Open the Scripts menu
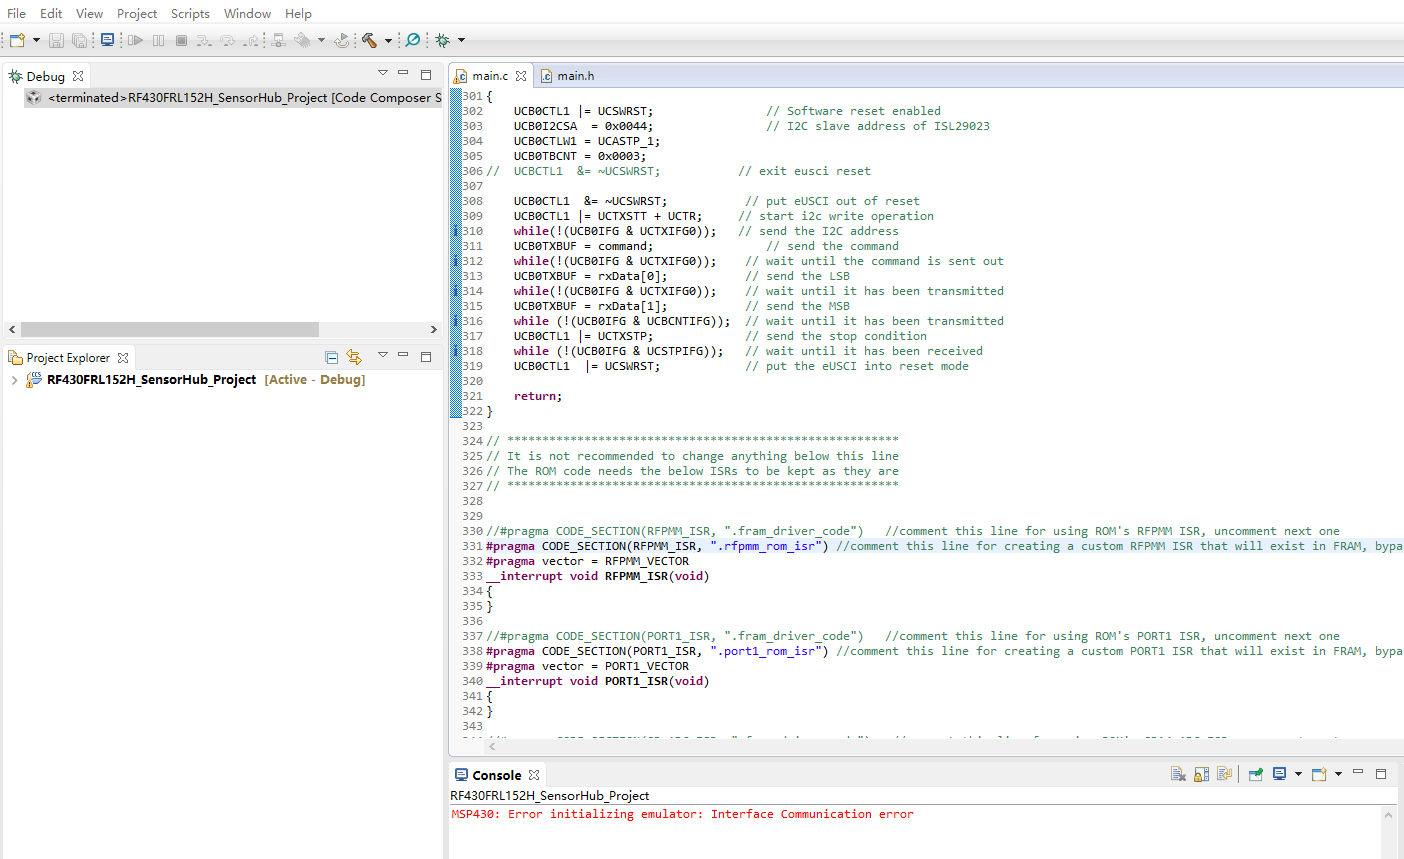Image resolution: width=1404 pixels, height=859 pixels. [190, 13]
